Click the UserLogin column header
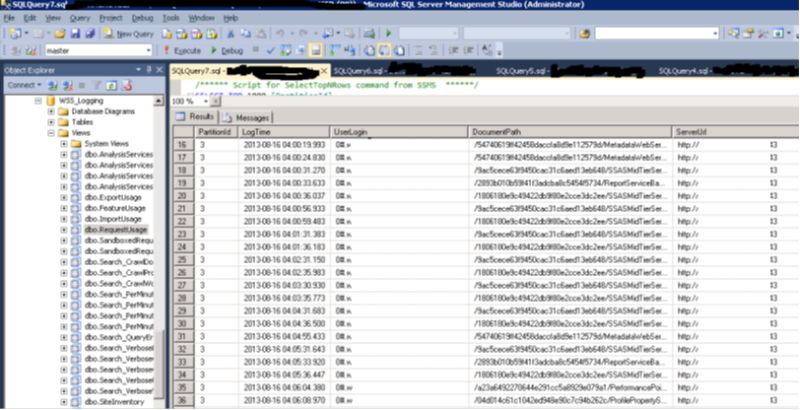Viewport: 800px width, 410px height. click(399, 132)
